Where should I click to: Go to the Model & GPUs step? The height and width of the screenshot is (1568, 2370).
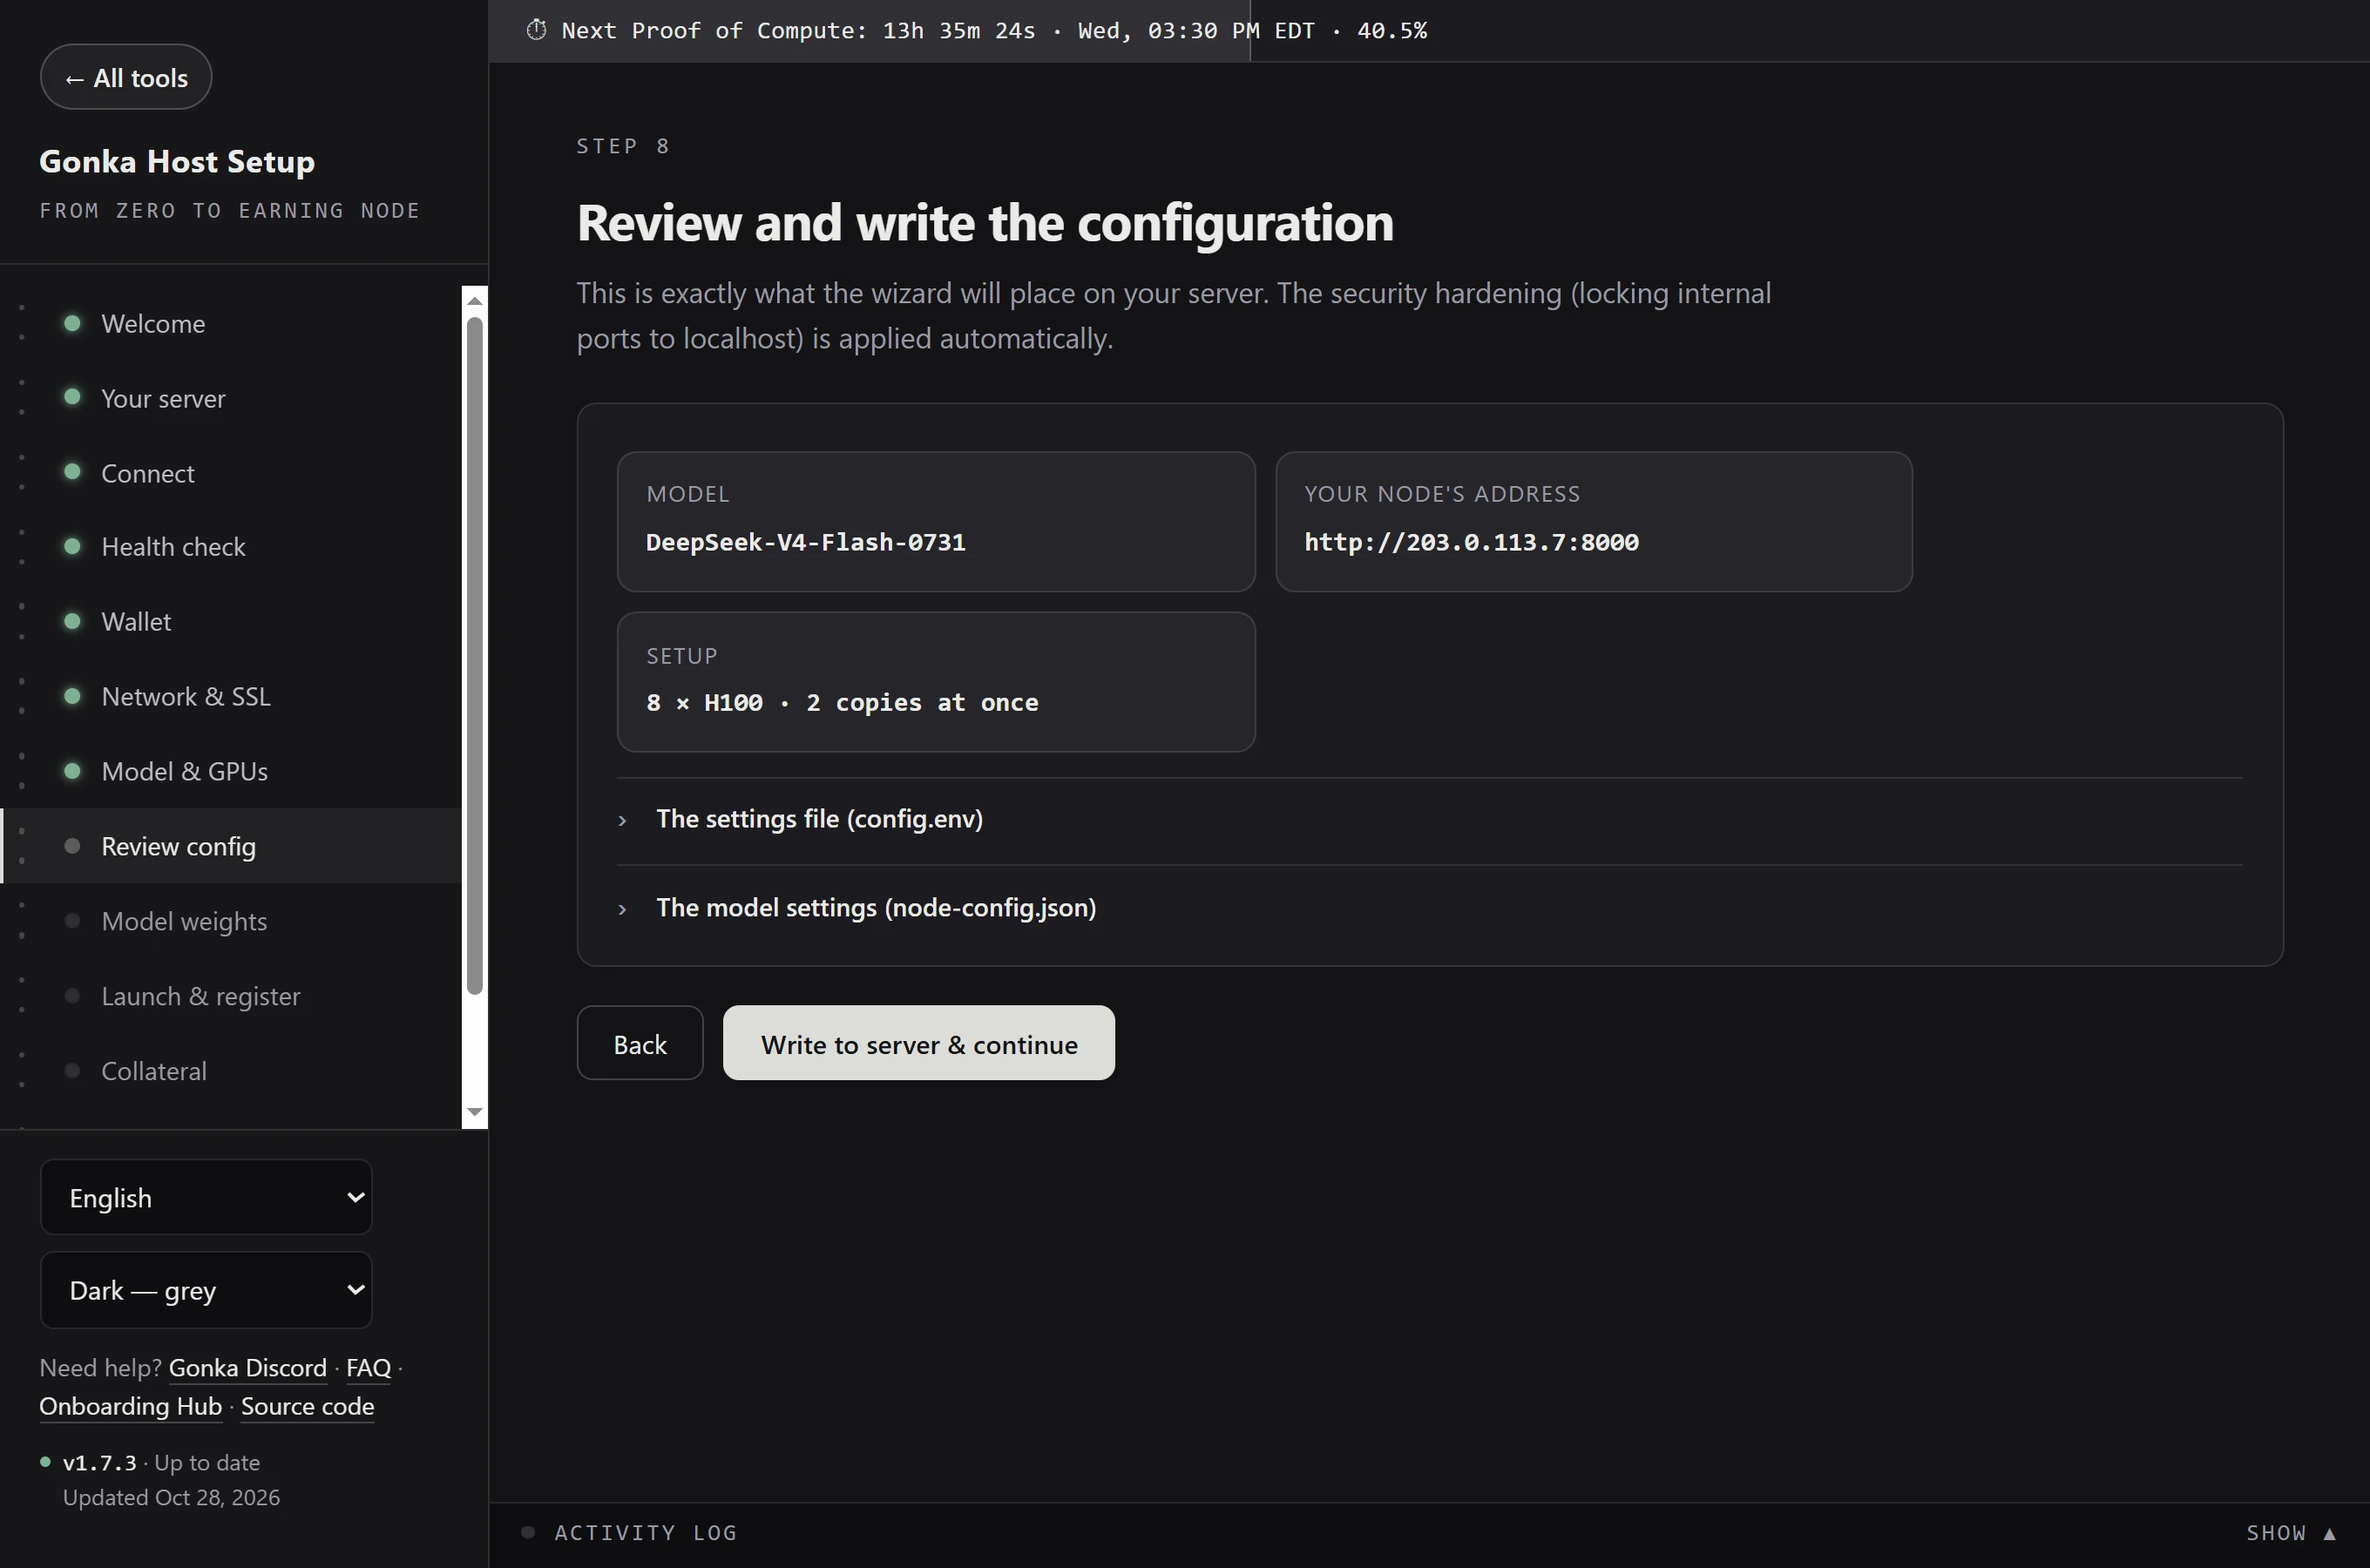232,771
